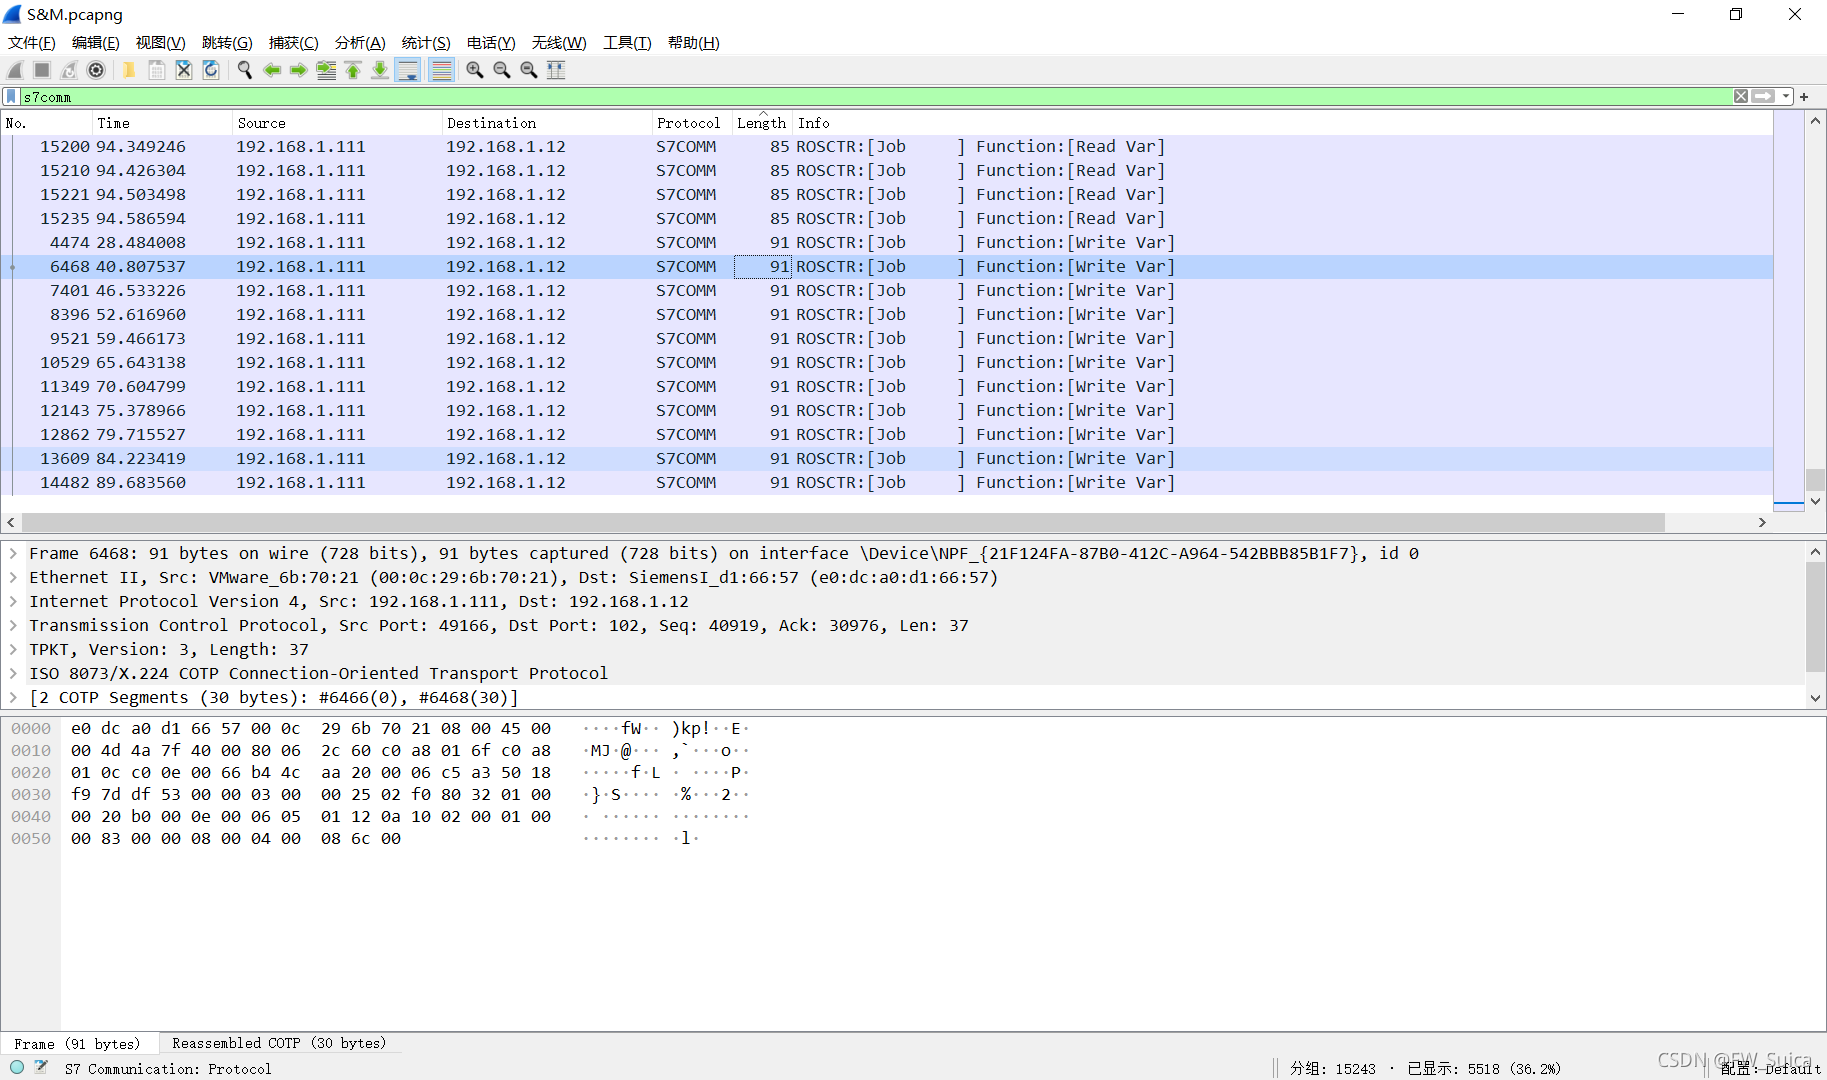Add a filter button with the plus icon
This screenshot has width=1827, height=1080.
[x=1804, y=97]
